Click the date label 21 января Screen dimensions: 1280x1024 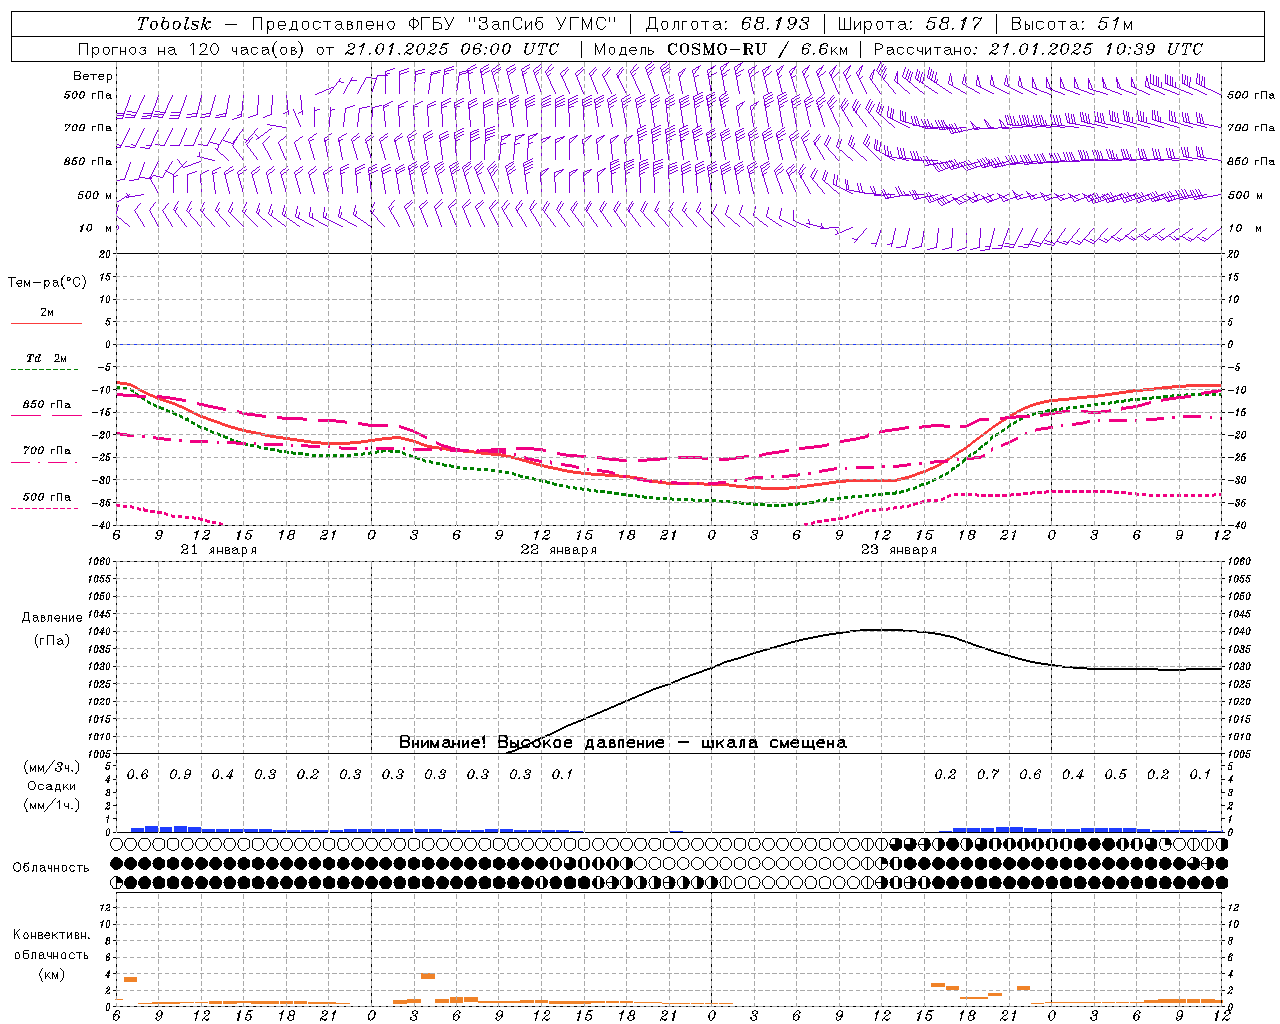218,550
